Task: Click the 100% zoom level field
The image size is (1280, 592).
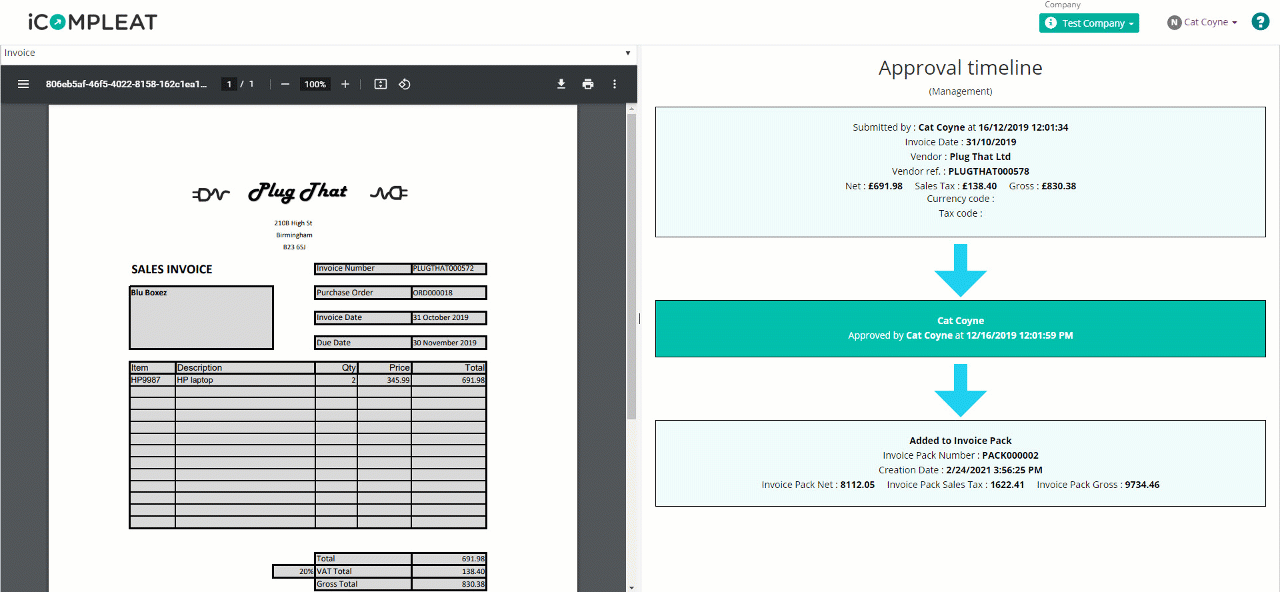Action: (315, 84)
